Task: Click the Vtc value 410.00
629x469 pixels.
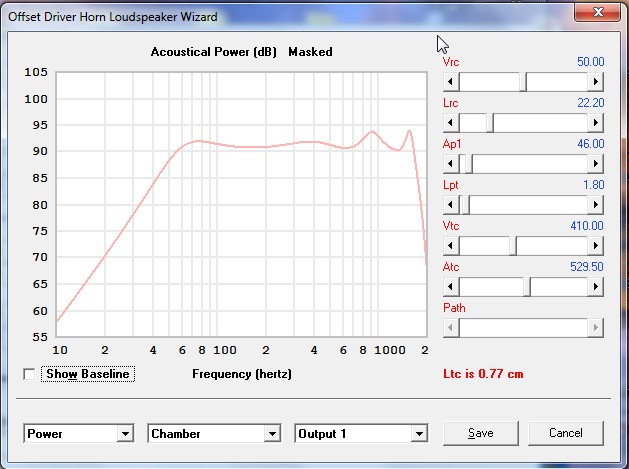Action: (587, 225)
